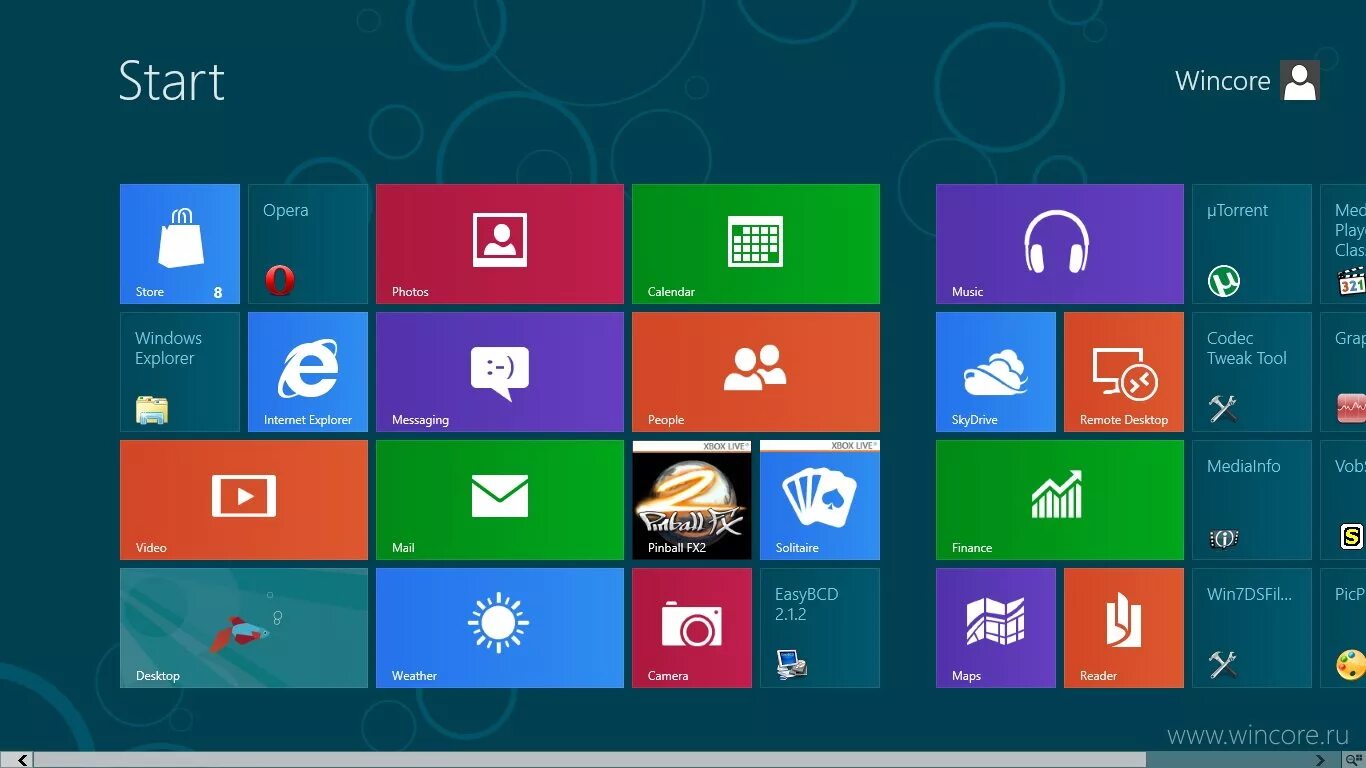
Task: Open the Calendar tile
Action: [756, 244]
